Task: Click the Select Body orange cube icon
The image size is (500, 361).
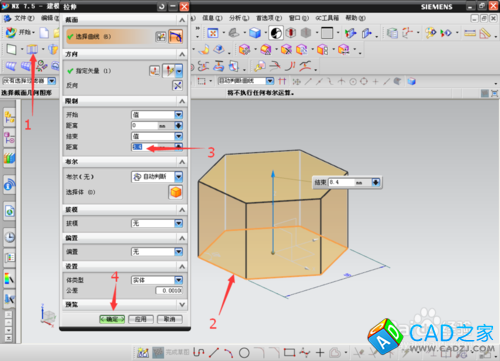Action: [176, 192]
